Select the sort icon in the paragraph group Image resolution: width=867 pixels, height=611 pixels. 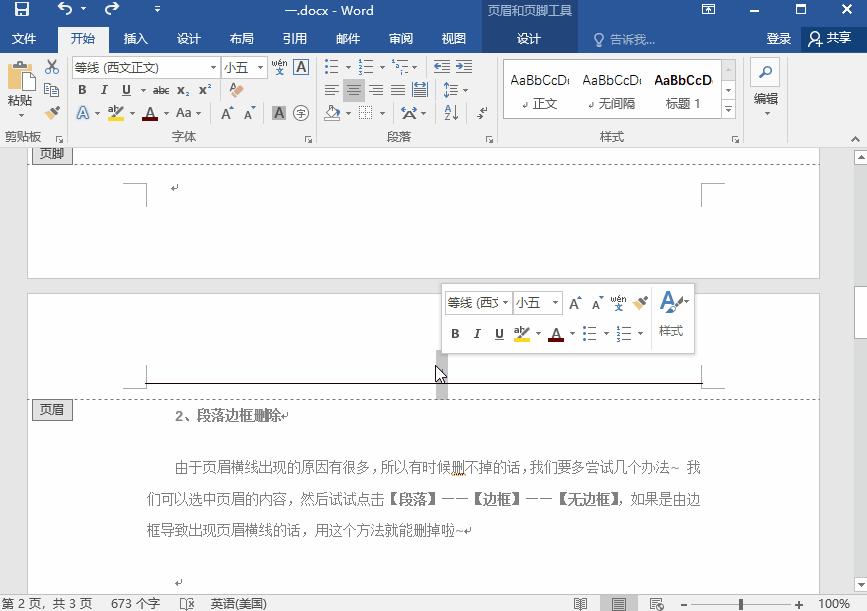450,112
